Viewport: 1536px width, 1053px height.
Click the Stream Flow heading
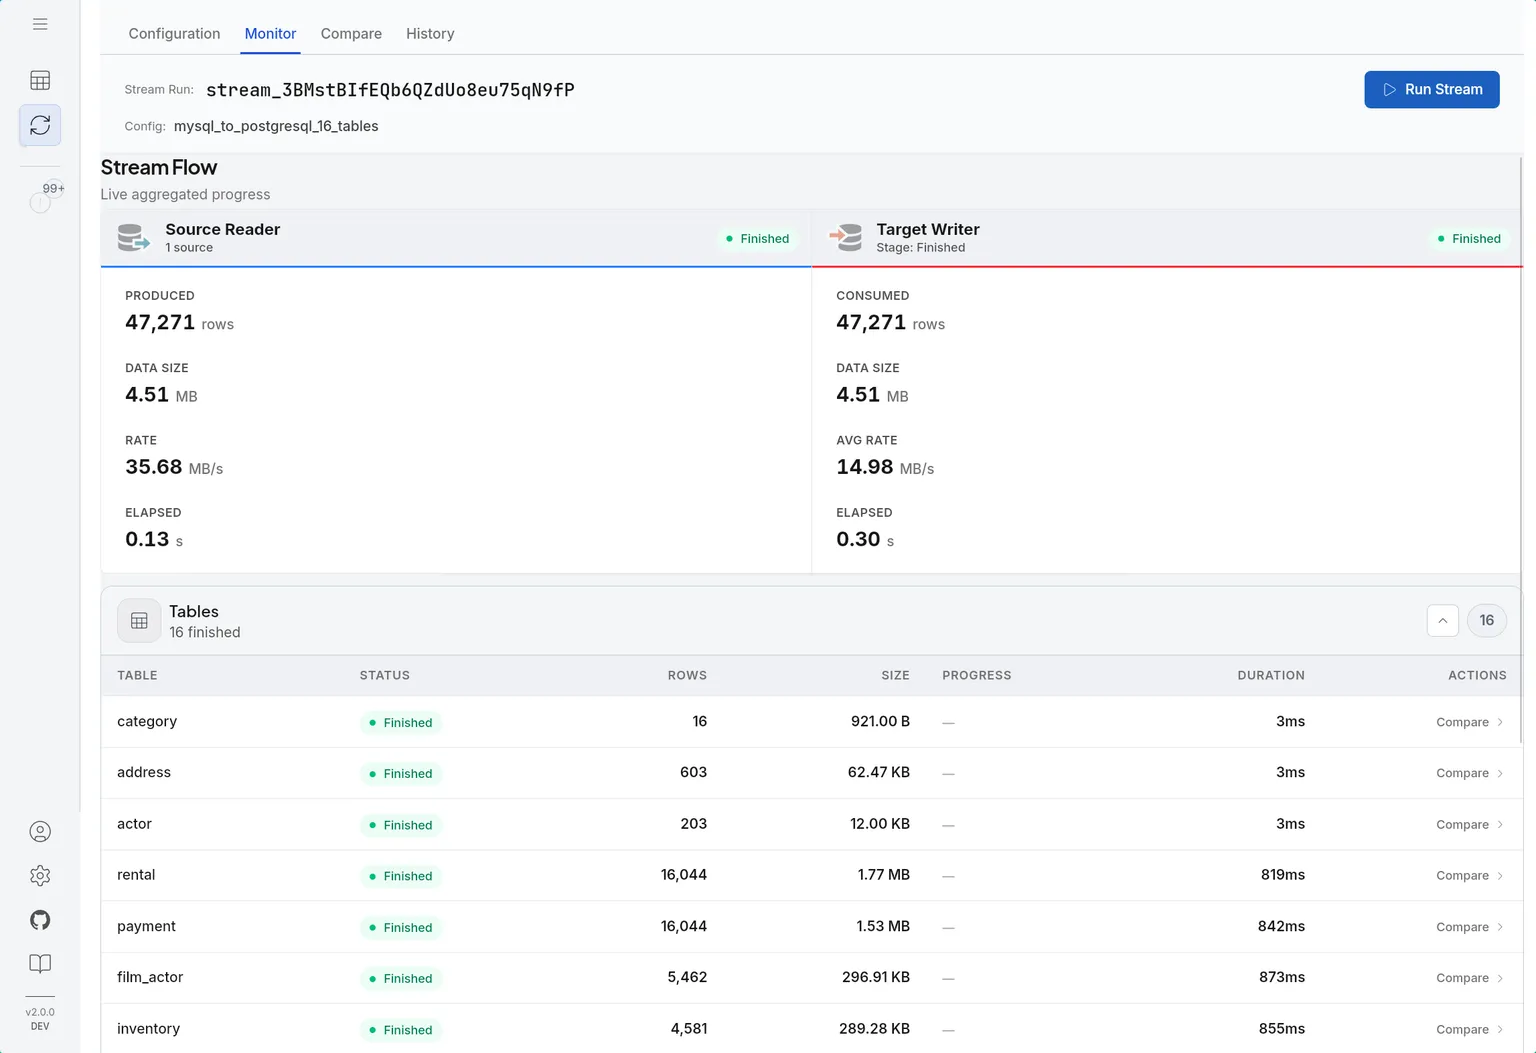pyautogui.click(x=159, y=168)
